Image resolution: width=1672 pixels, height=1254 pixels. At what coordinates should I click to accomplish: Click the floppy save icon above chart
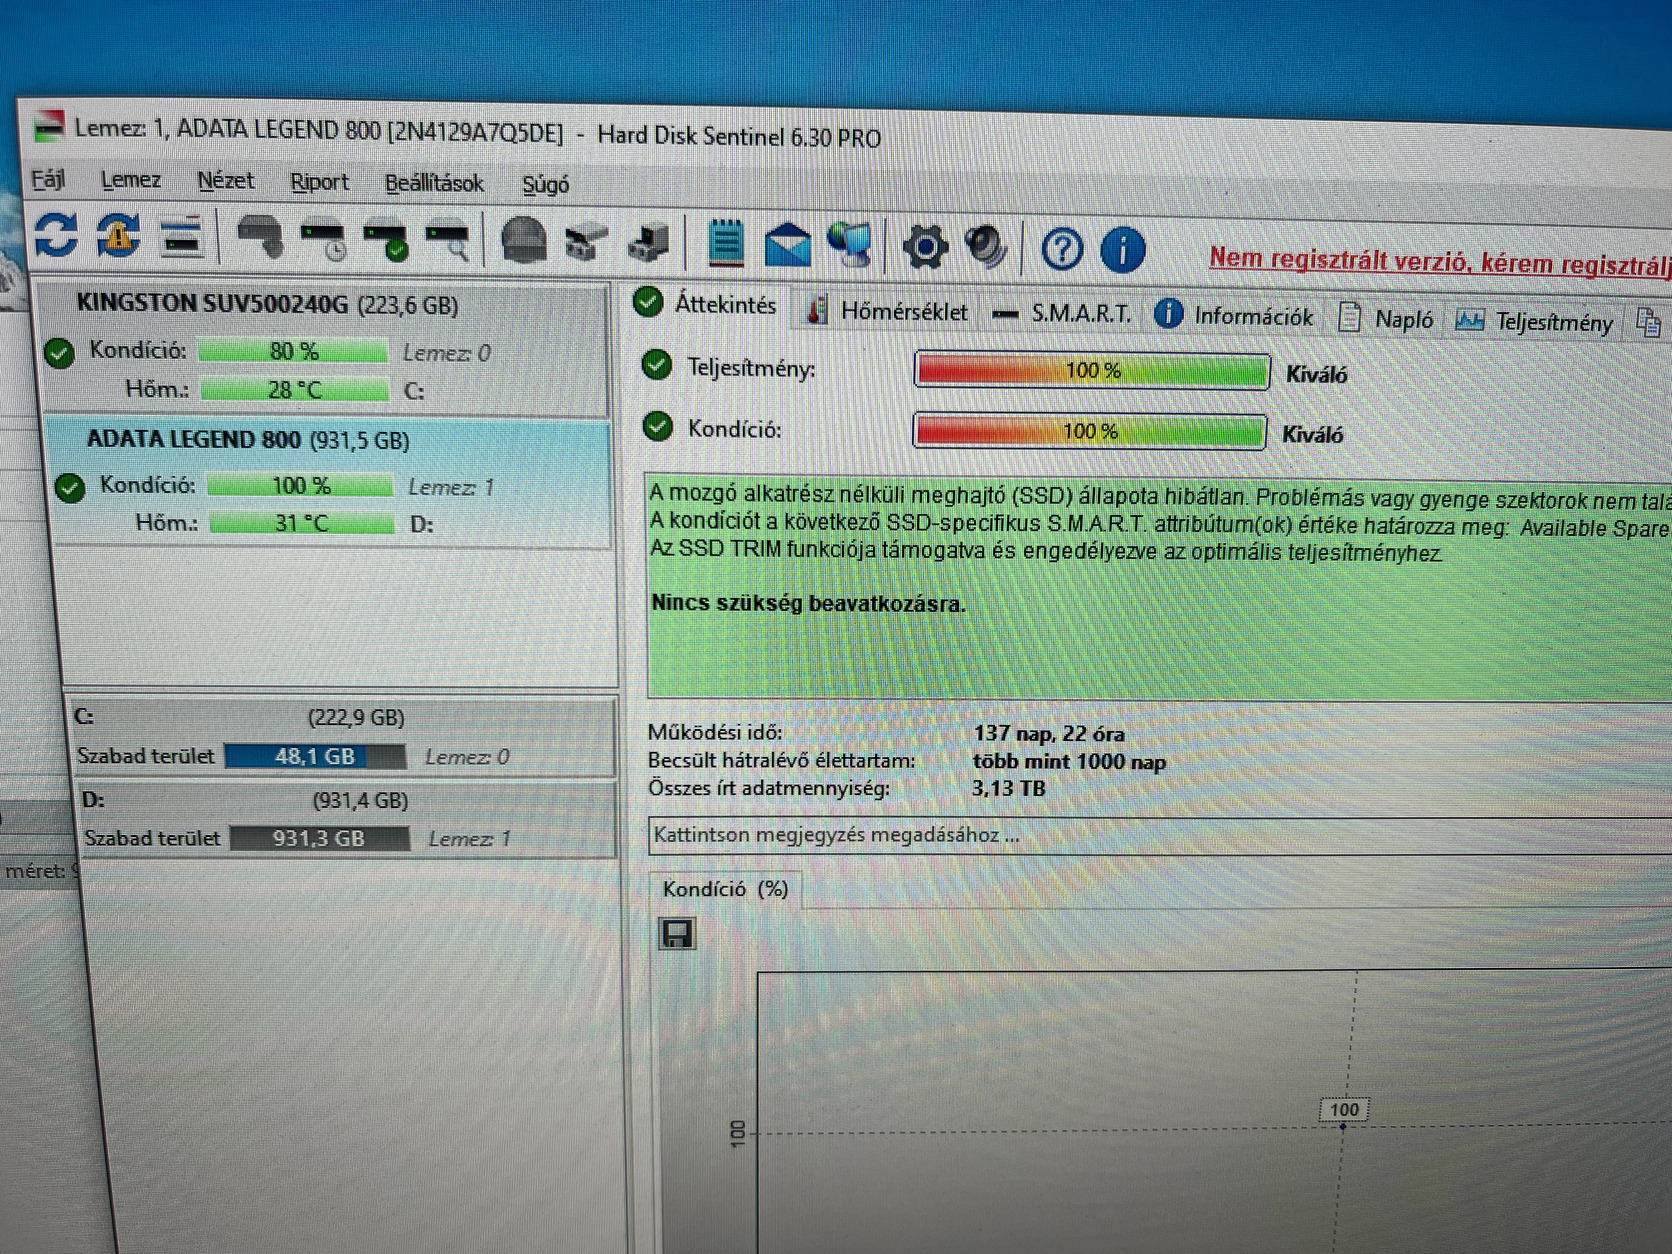point(677,934)
